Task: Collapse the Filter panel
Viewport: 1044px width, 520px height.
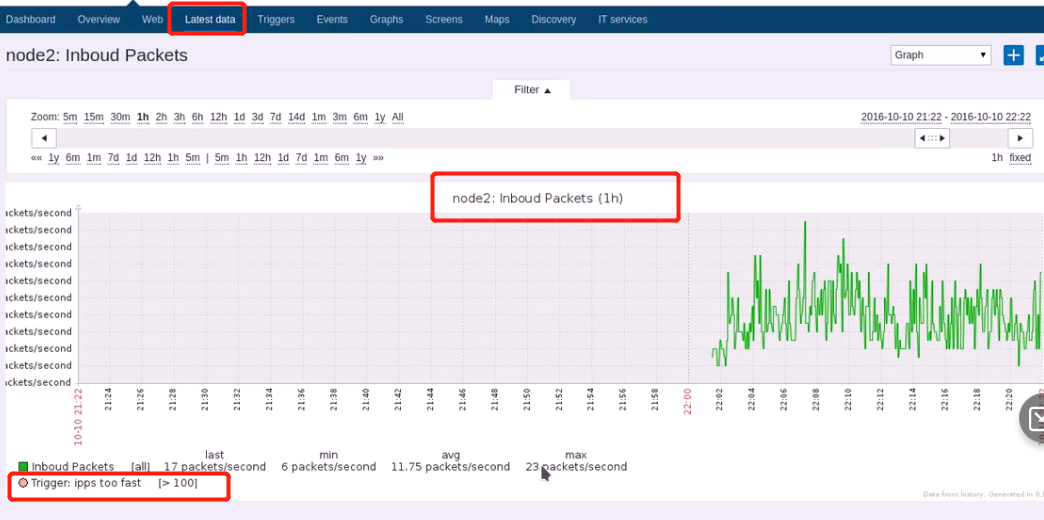Action: (x=532, y=90)
